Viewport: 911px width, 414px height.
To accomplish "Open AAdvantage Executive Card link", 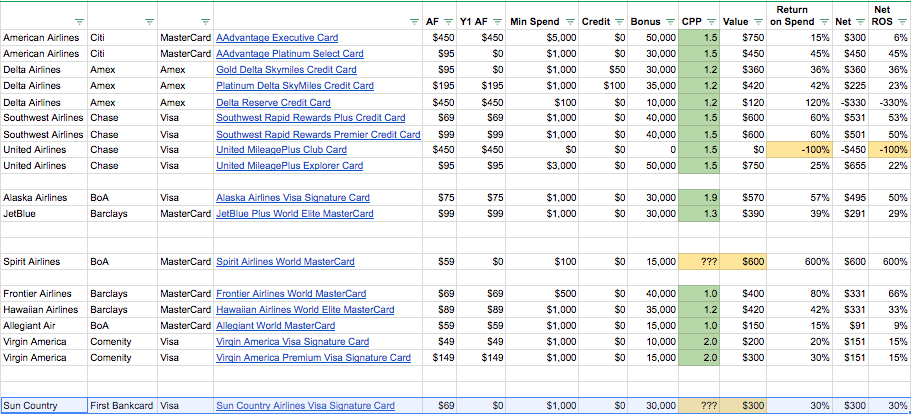I will [x=277, y=38].
